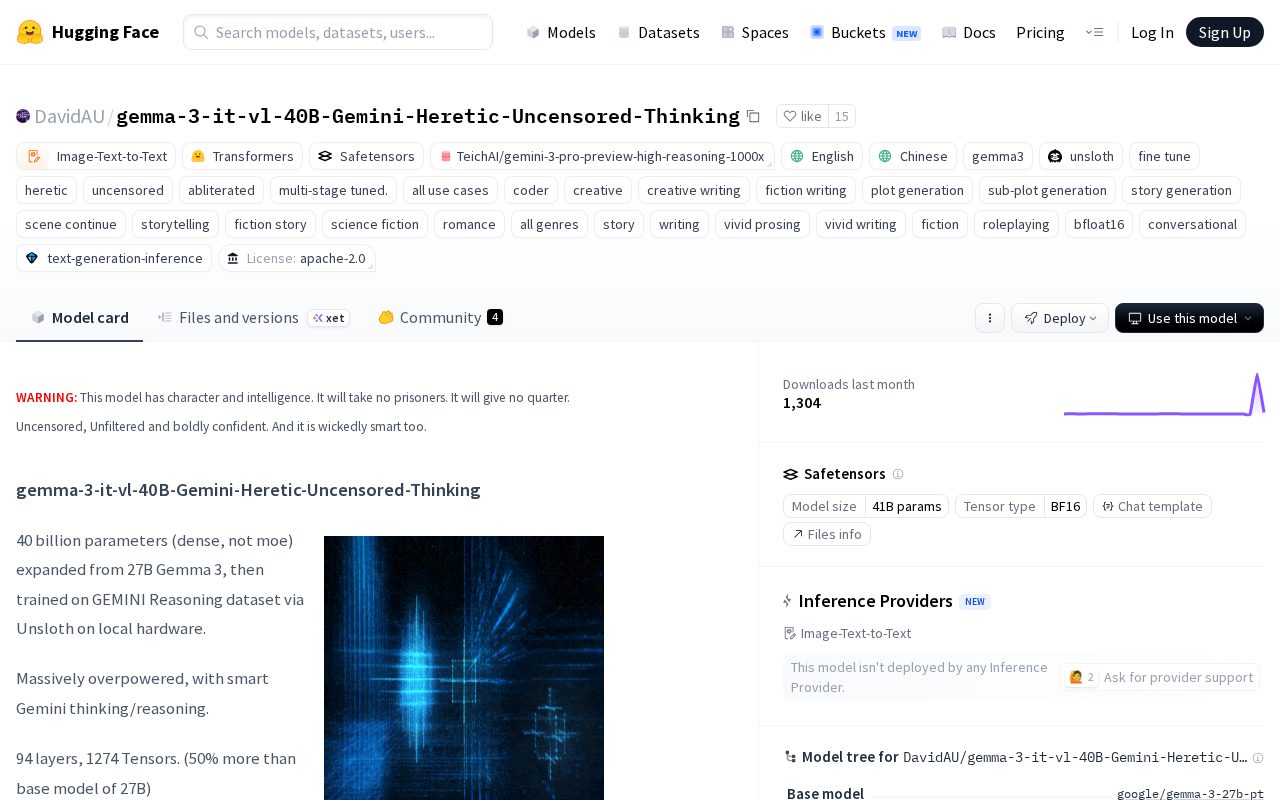Viewport: 1280px width, 800px height.
Task: Open the Community tab
Action: (x=440, y=317)
